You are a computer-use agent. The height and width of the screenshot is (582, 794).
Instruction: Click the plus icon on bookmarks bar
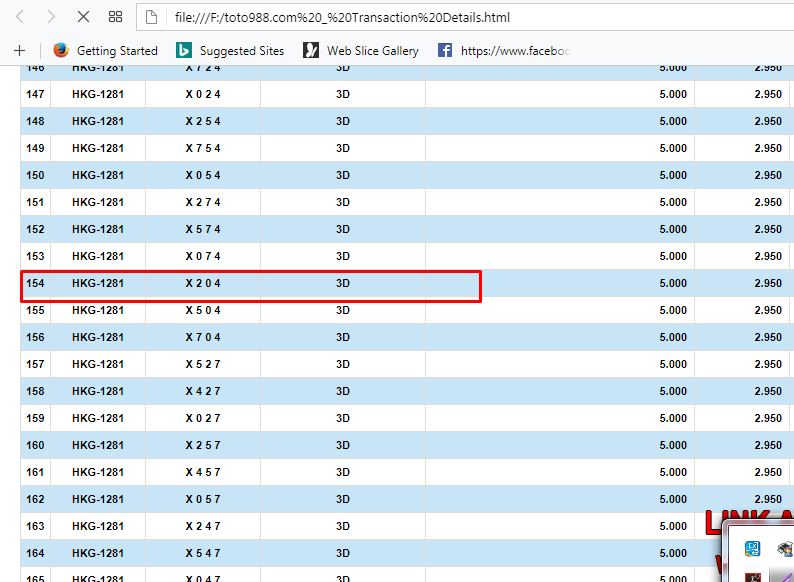click(x=19, y=50)
